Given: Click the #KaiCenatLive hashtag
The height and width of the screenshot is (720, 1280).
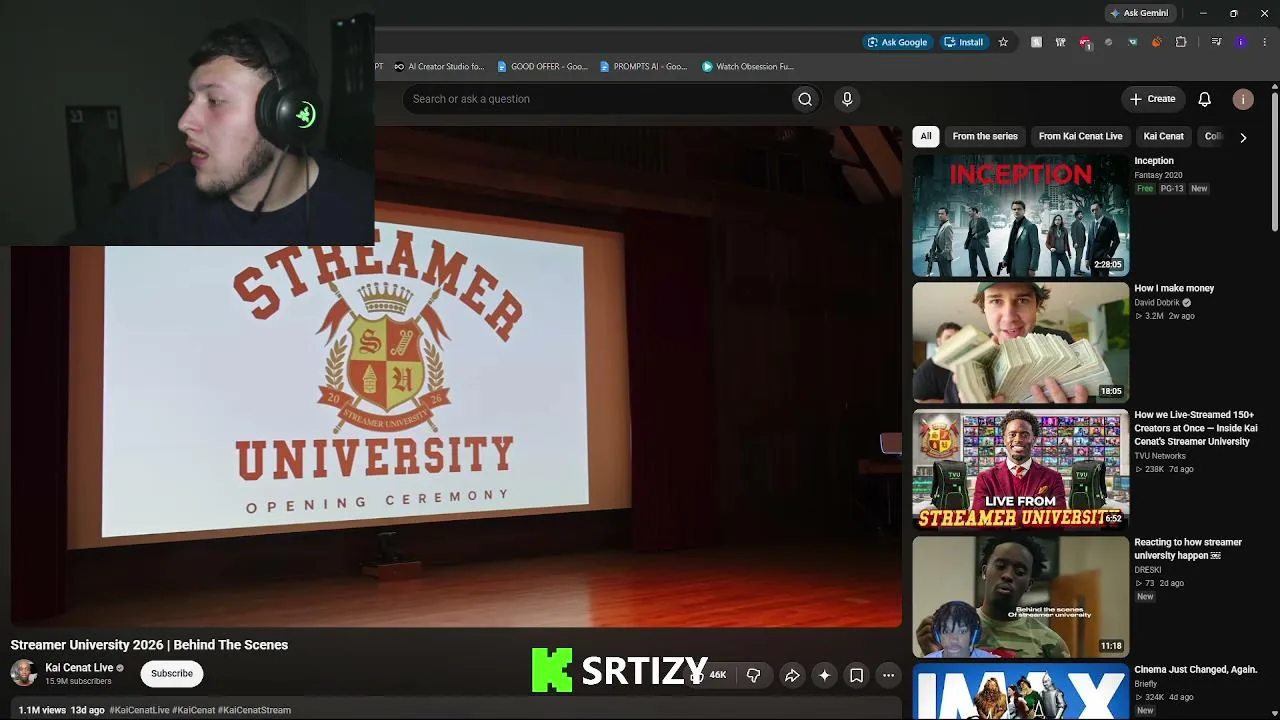Looking at the screenshot, I should [x=139, y=710].
